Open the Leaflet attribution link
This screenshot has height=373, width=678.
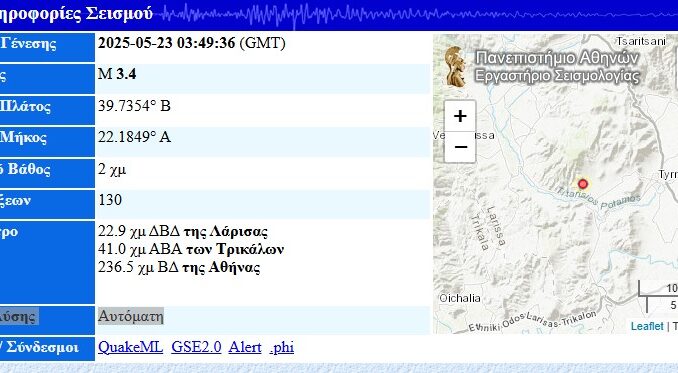(646, 326)
